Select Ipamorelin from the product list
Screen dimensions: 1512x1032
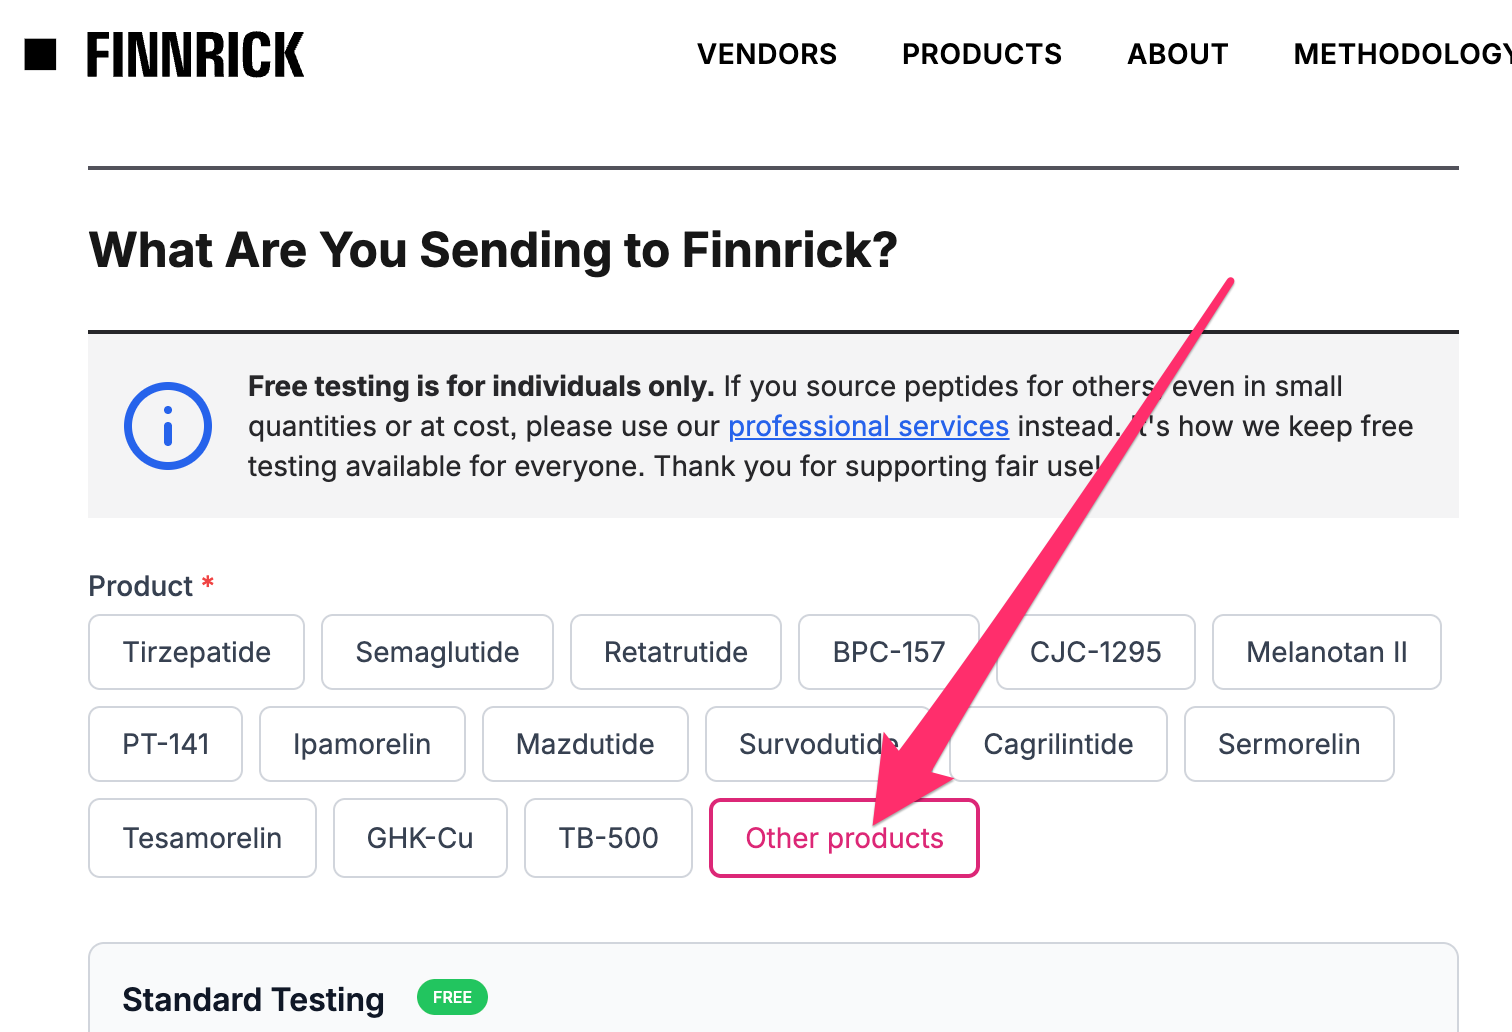pos(362,744)
